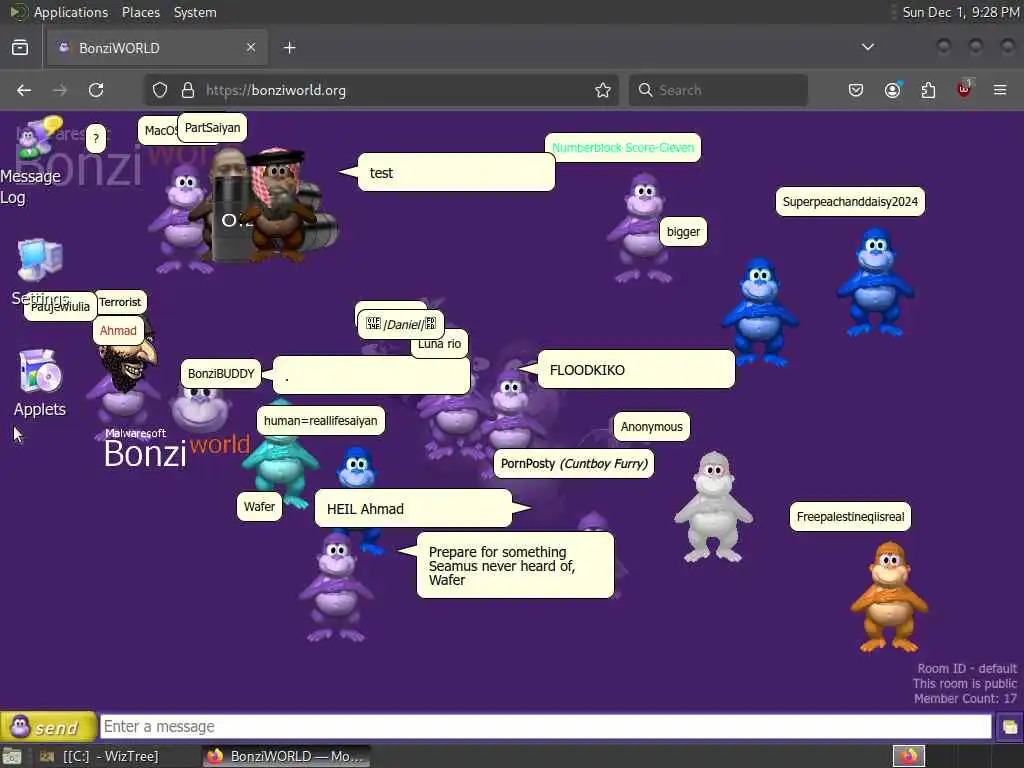Click the name tag Numberblock Score-Eleven

tap(623, 148)
